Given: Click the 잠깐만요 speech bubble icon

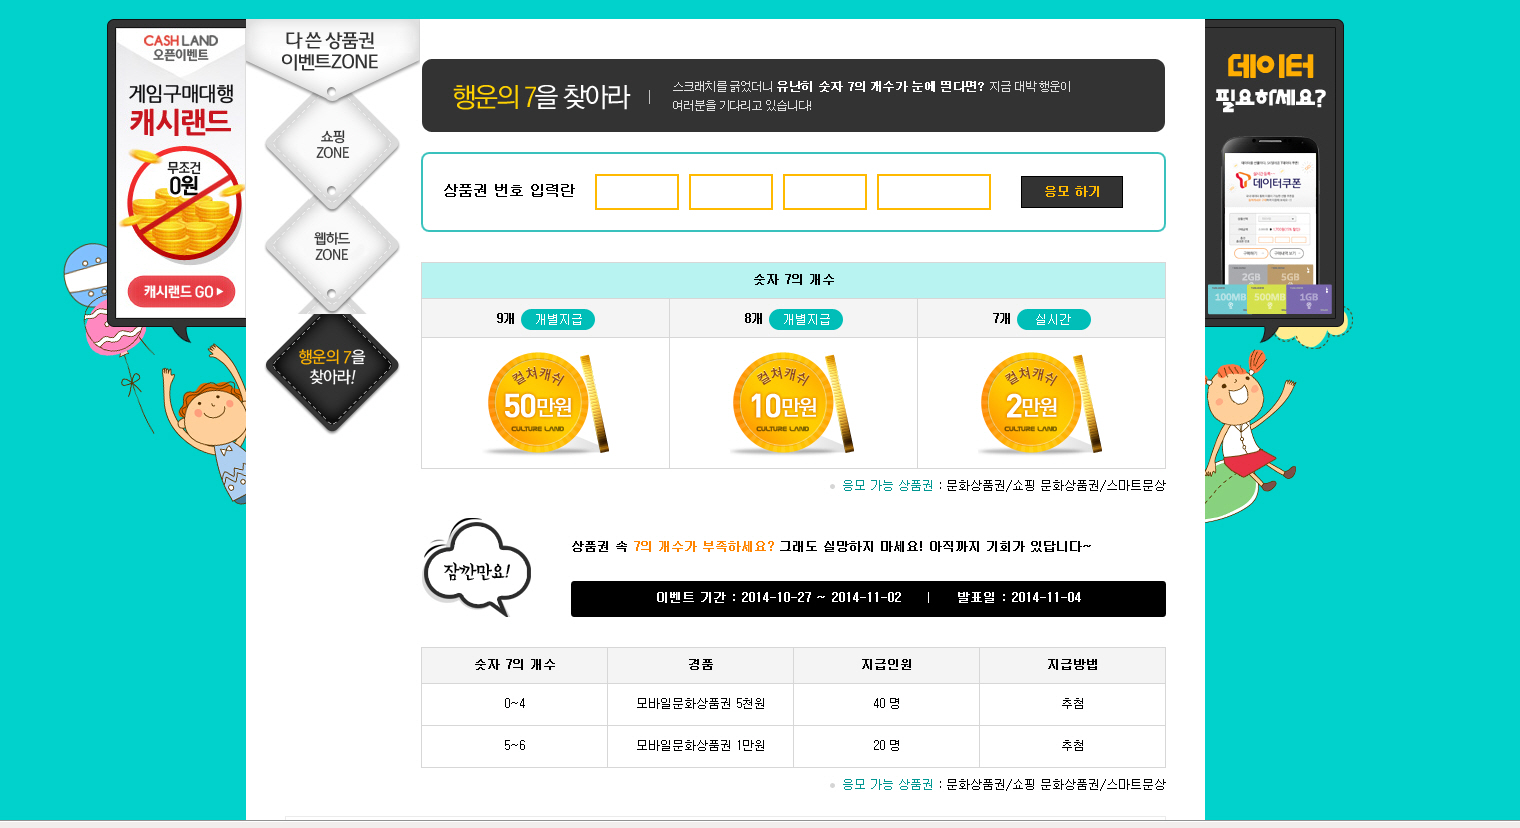Looking at the screenshot, I should tap(477, 568).
